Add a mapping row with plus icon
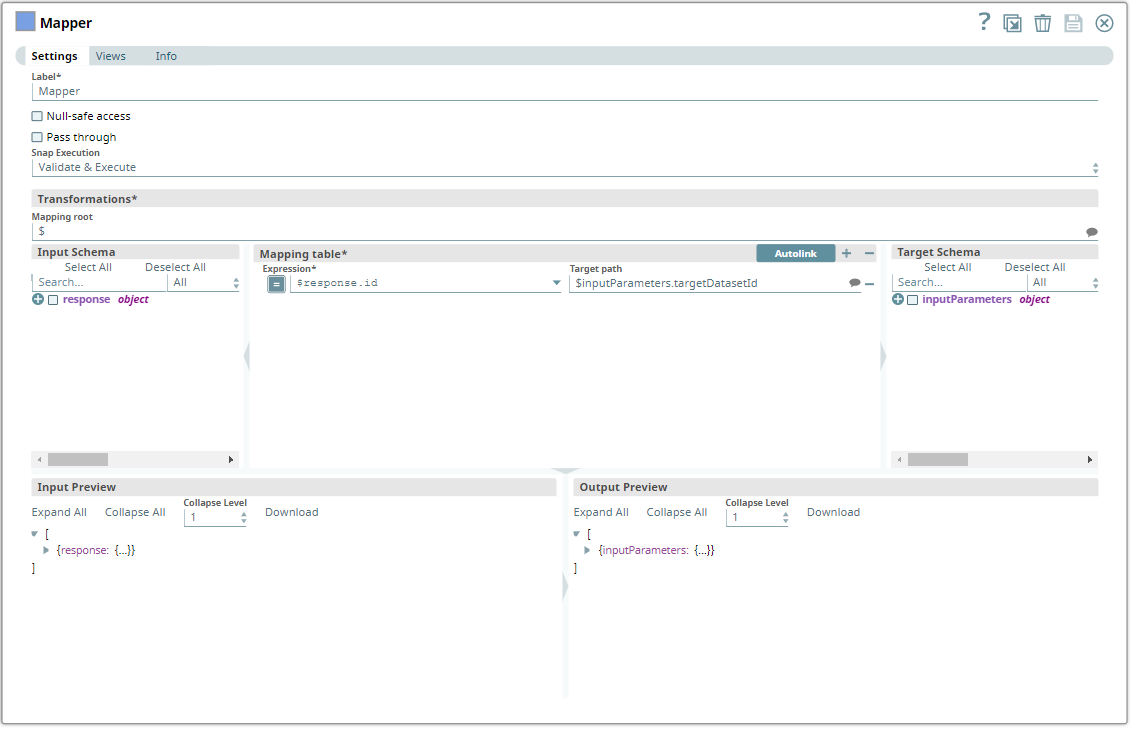 click(847, 253)
